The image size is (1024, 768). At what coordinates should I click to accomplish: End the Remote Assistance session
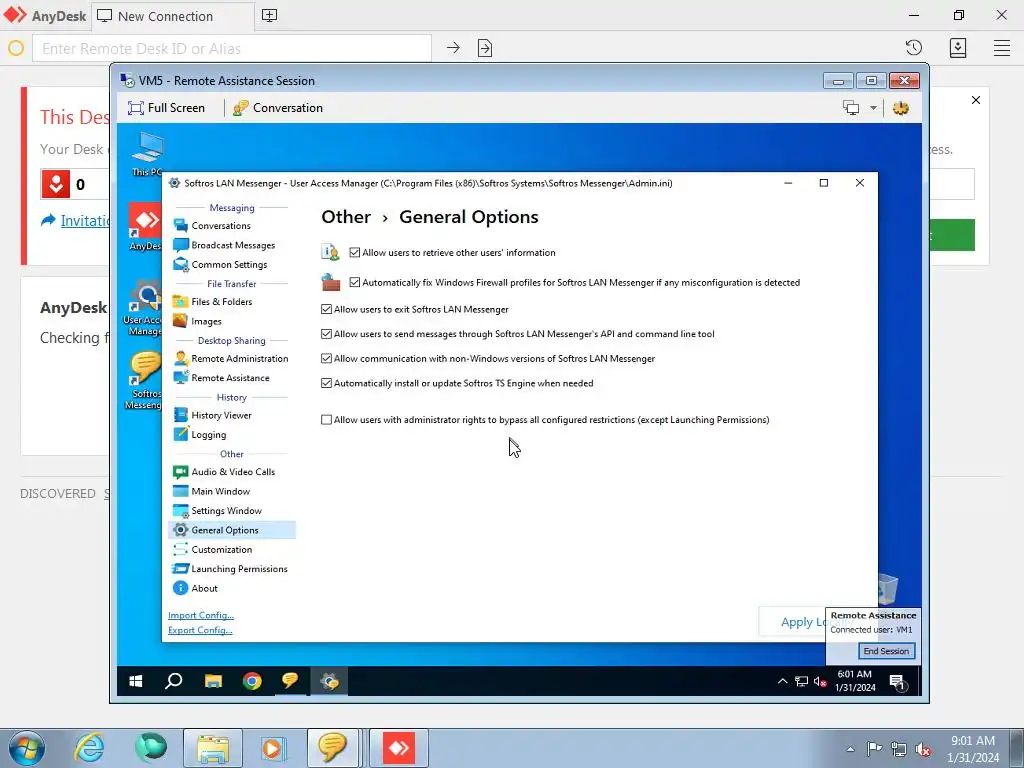[x=886, y=651]
